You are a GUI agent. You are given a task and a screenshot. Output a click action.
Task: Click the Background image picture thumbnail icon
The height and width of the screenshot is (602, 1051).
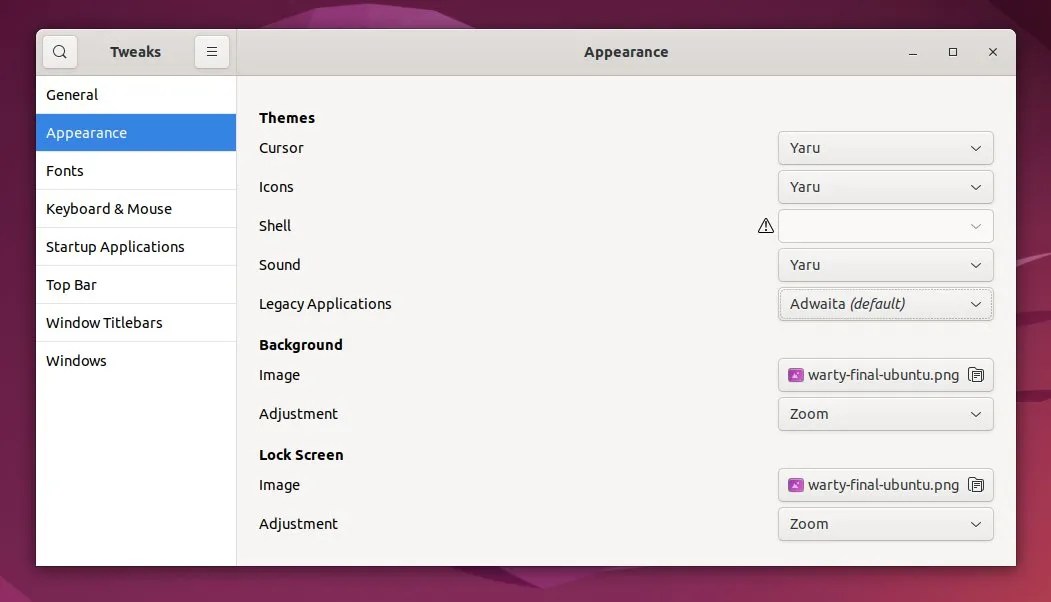coord(796,375)
